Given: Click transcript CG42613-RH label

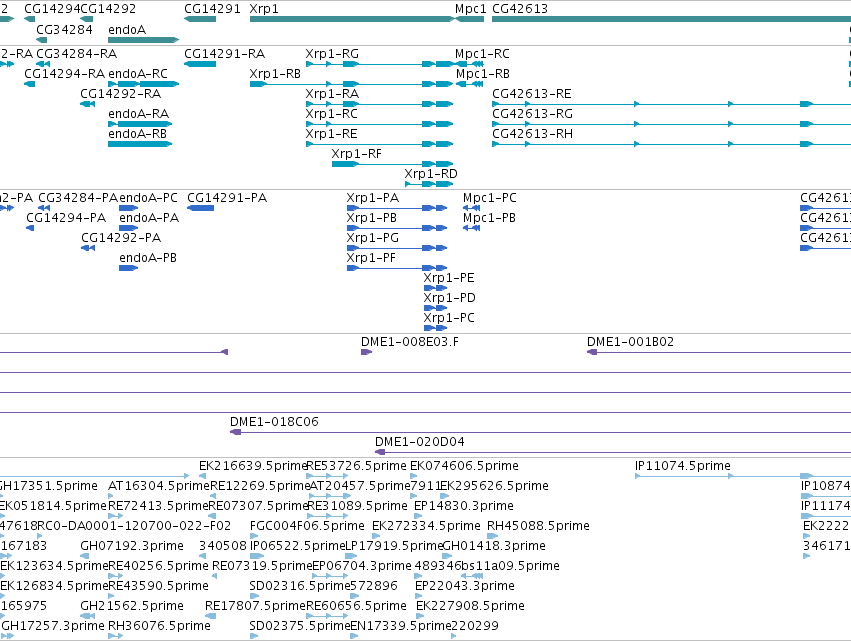Looking at the screenshot, I should [532, 134].
